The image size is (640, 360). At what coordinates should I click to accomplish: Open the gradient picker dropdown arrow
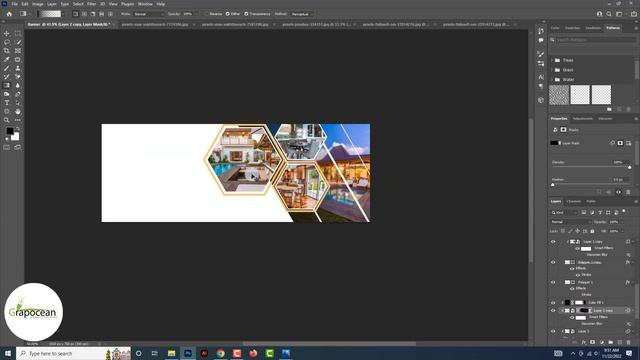63,14
